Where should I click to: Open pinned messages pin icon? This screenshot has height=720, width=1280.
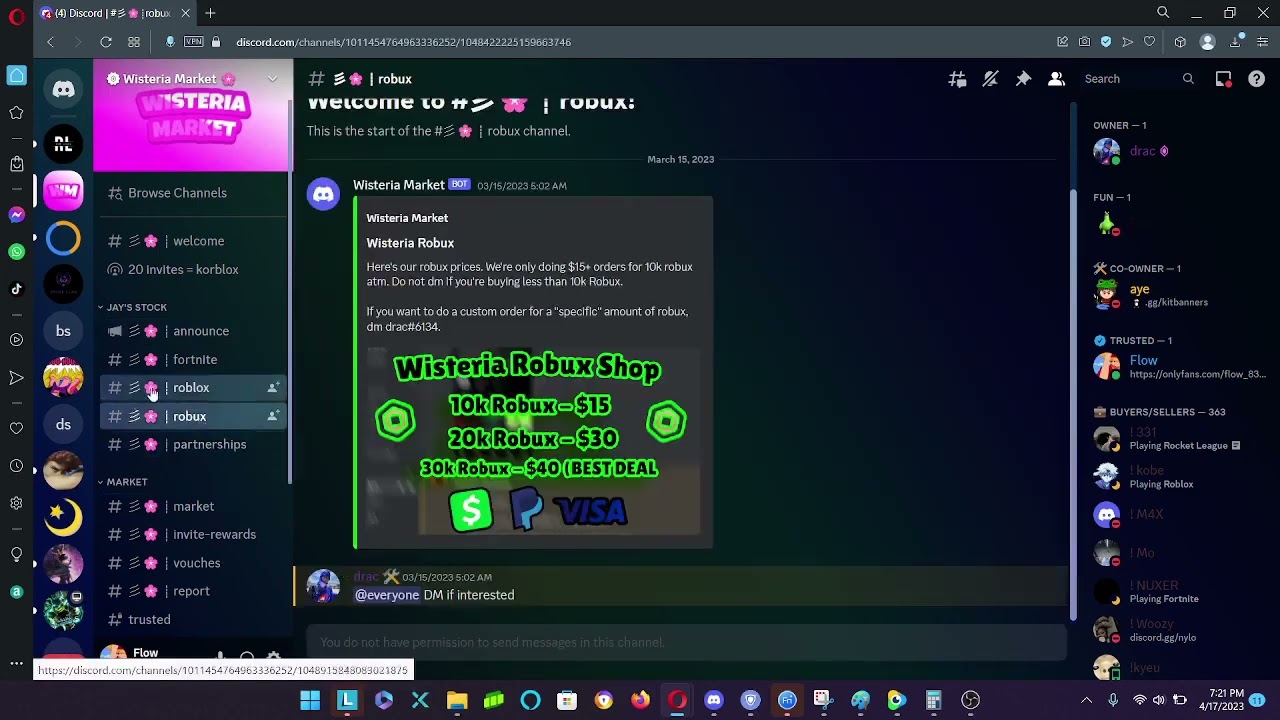(1023, 79)
